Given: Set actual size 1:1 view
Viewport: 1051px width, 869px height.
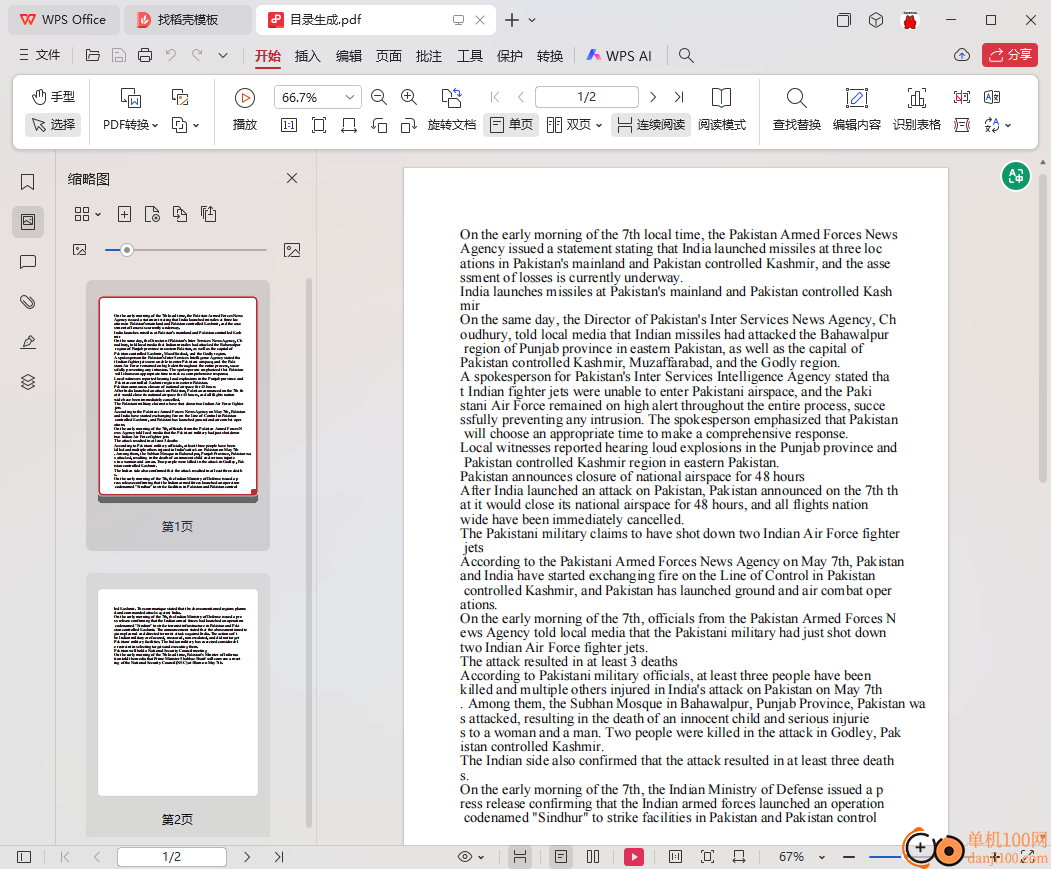Looking at the screenshot, I should pos(289,125).
